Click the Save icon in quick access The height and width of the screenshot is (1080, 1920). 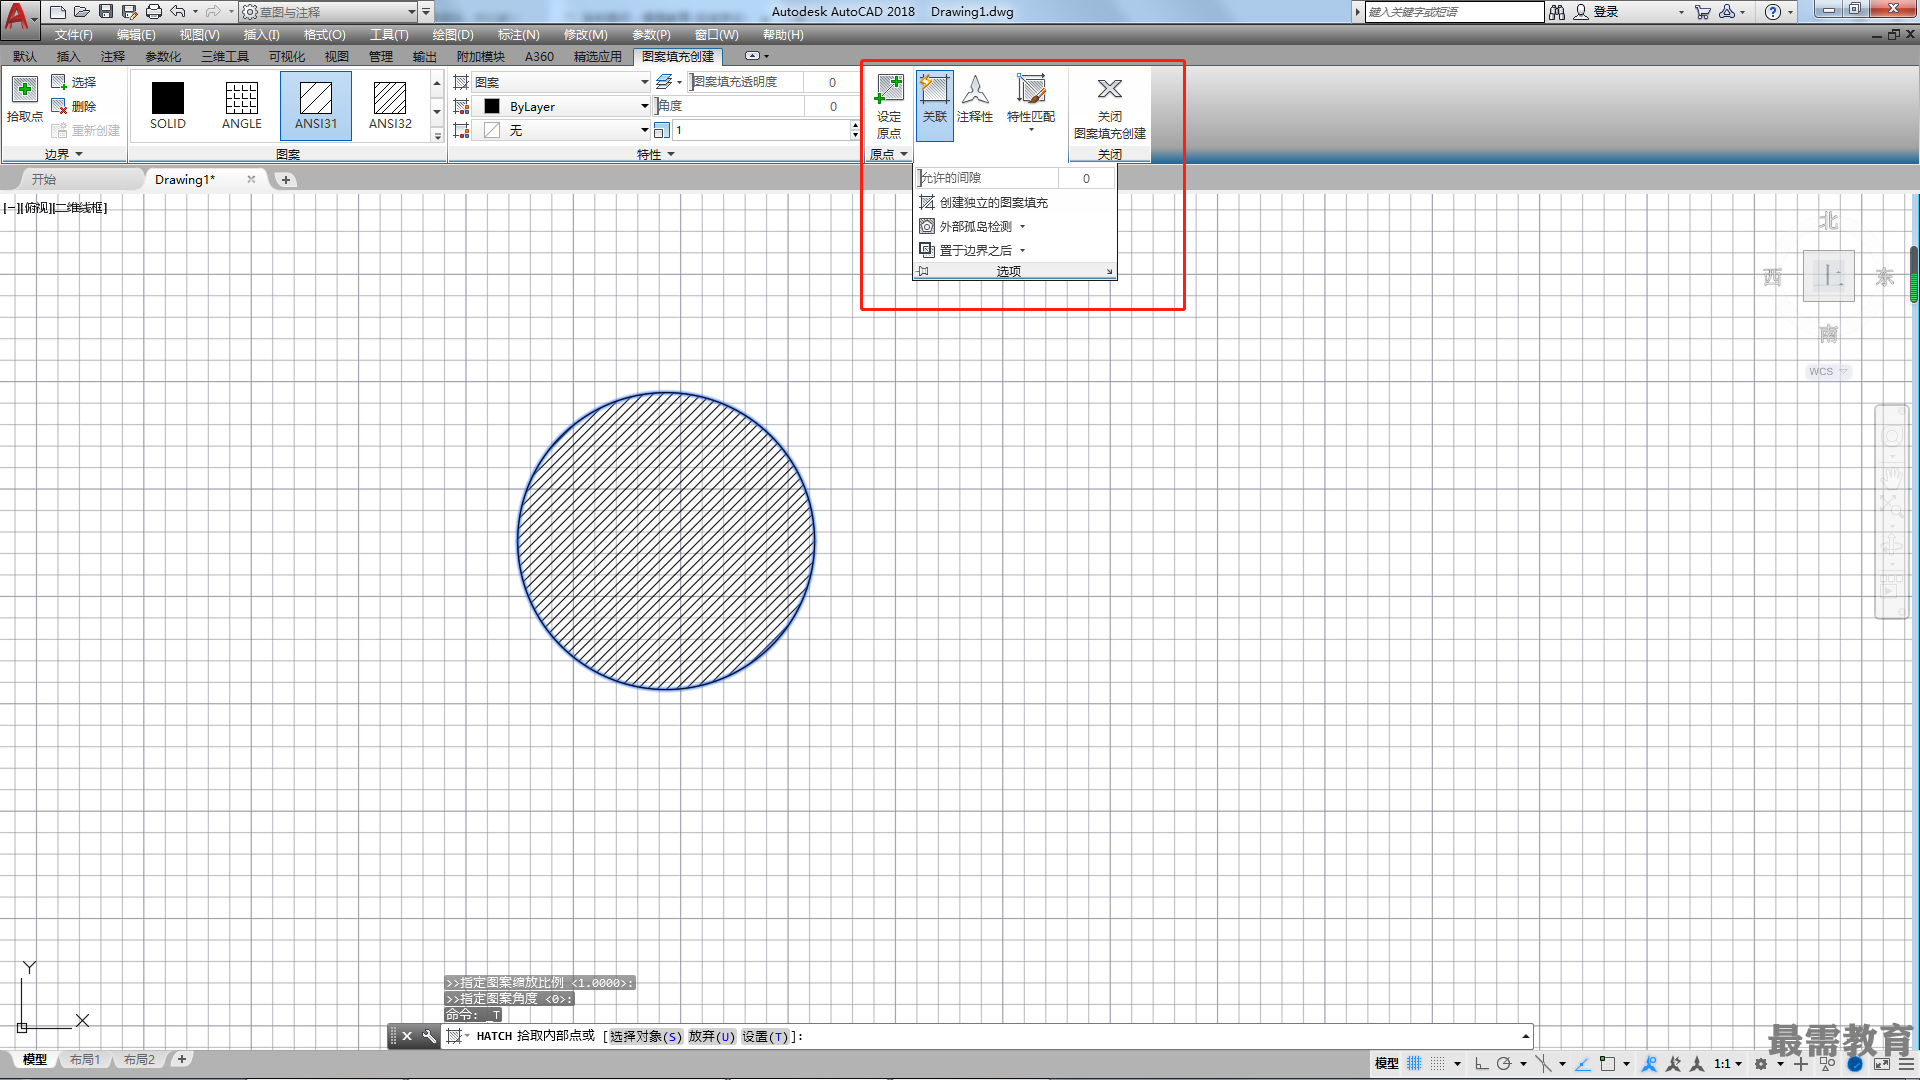point(106,12)
